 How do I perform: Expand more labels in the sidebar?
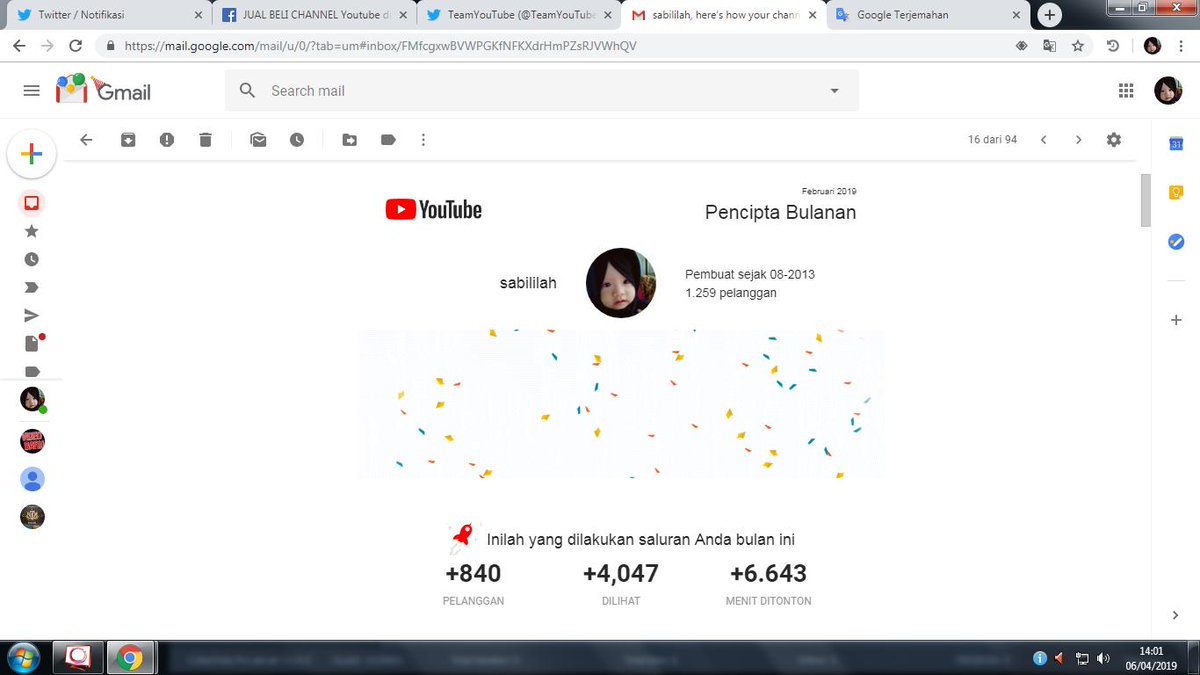[31, 371]
